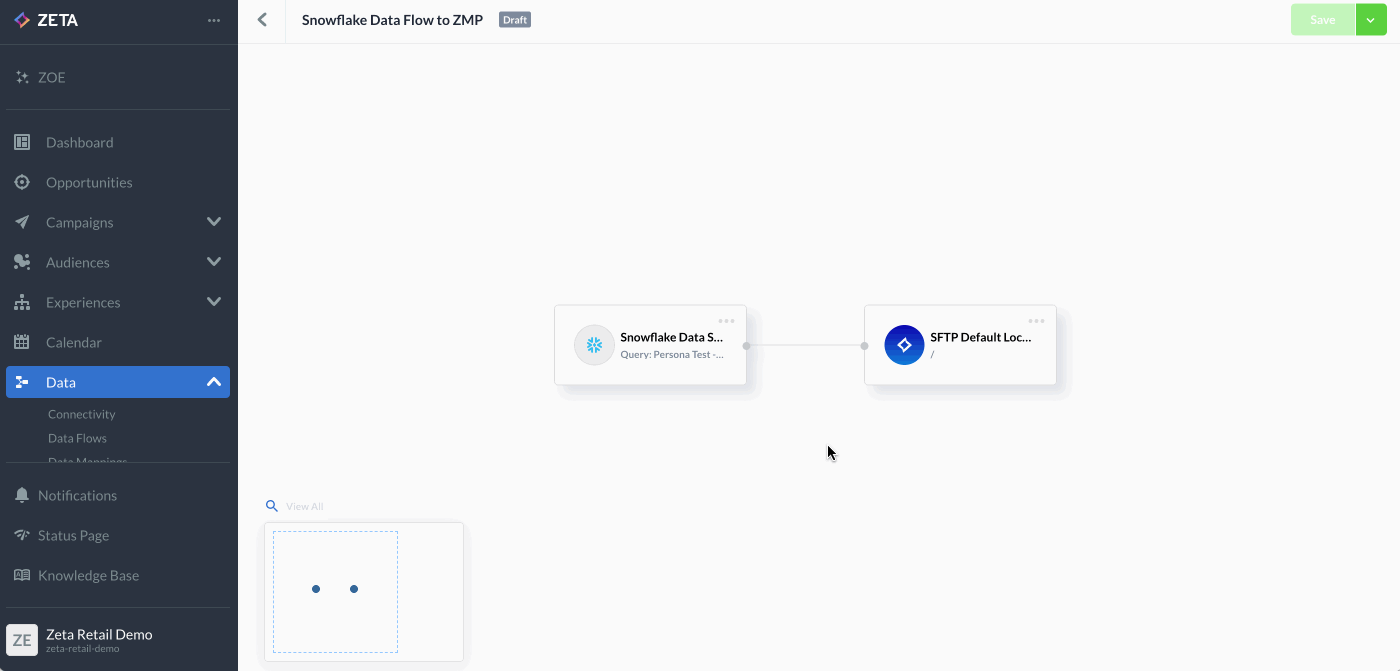
Task: Open the ZOE assistant sparkle icon
Action: 22,77
